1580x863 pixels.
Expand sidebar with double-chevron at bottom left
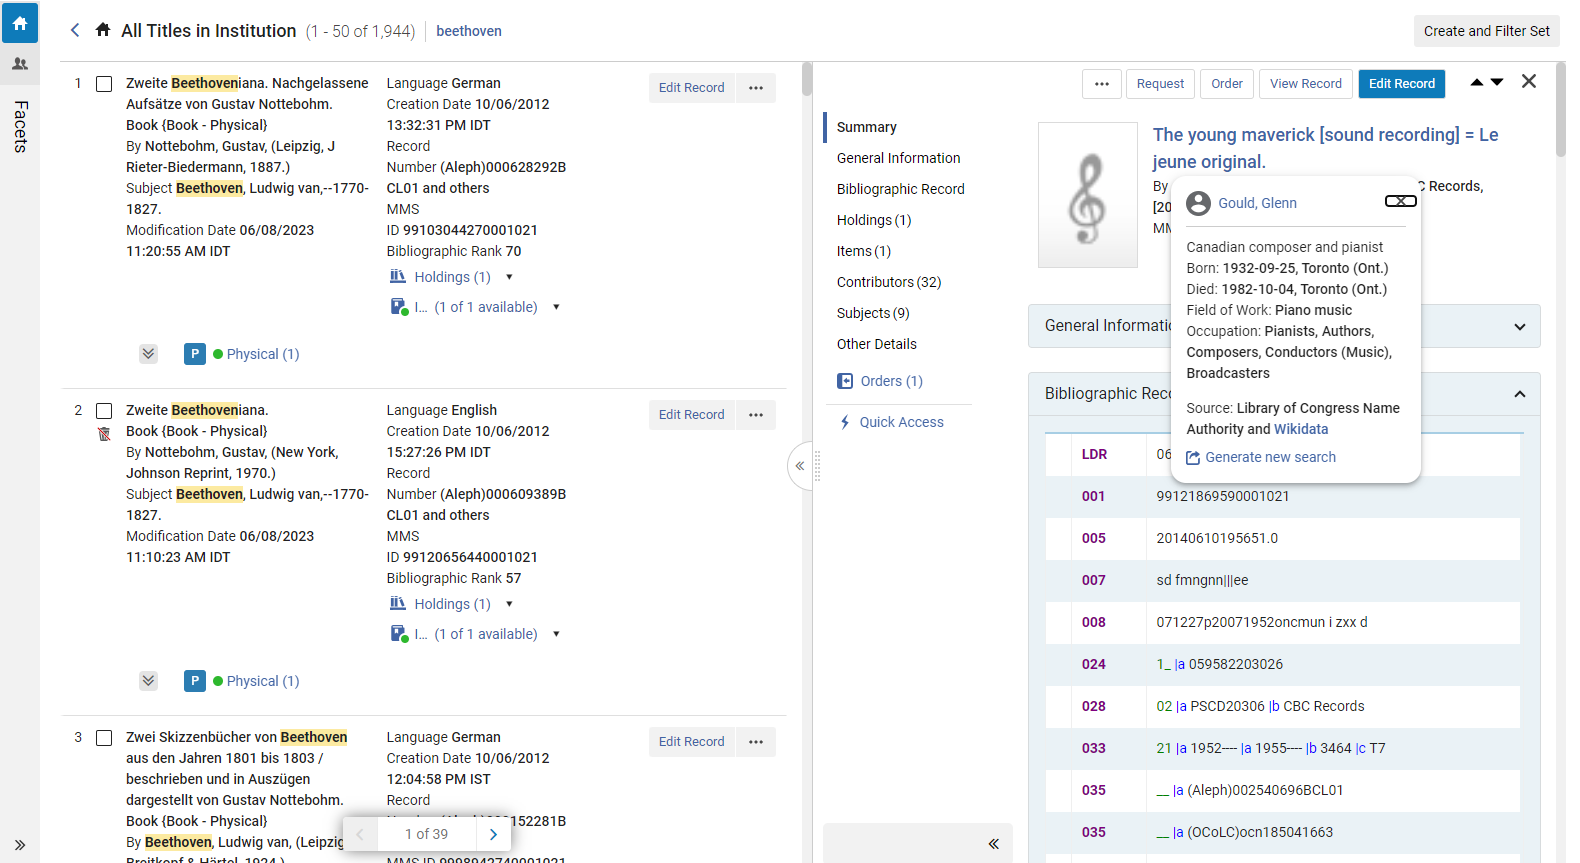tap(20, 845)
